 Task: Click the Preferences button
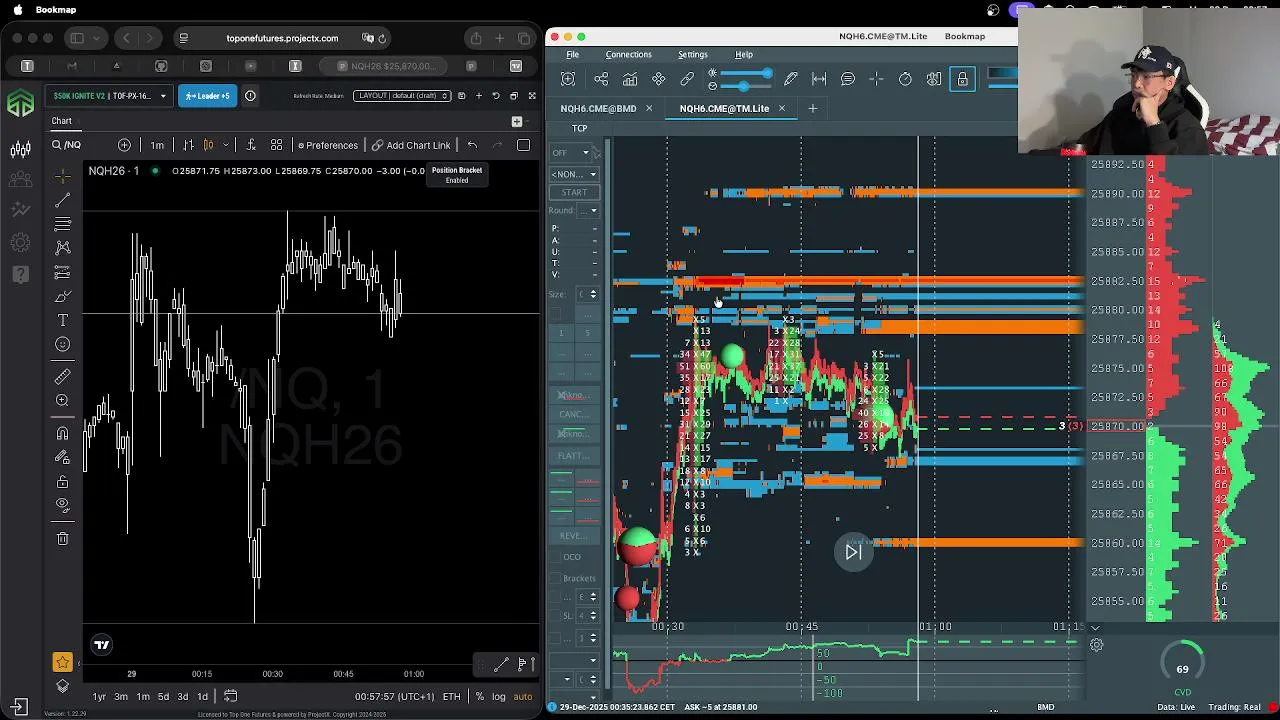tap(327, 145)
